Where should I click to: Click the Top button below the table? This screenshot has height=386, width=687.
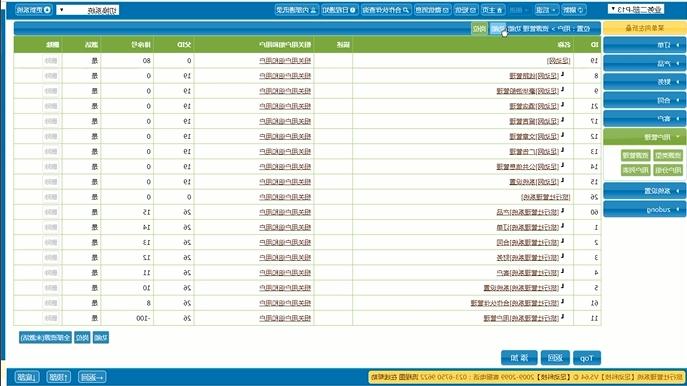587,358
